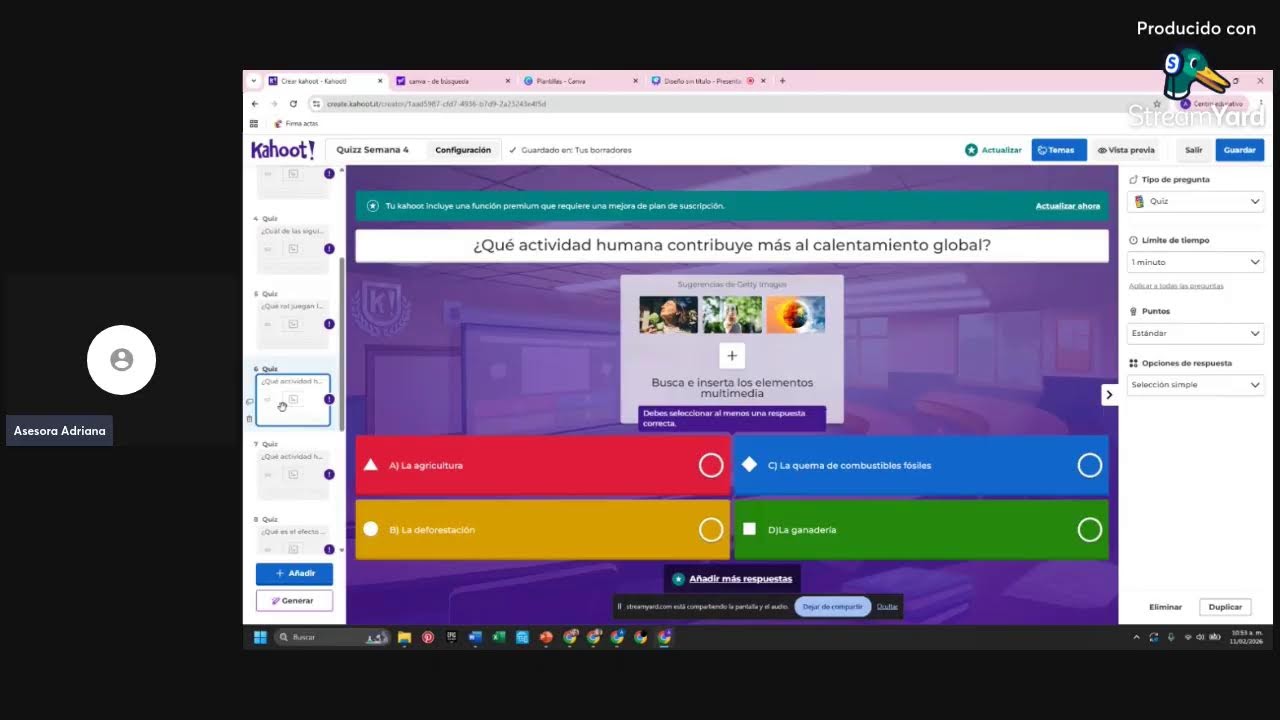Open the Opciones de respuesta dropdown
Viewport: 1280px width, 720px height.
1195,385
